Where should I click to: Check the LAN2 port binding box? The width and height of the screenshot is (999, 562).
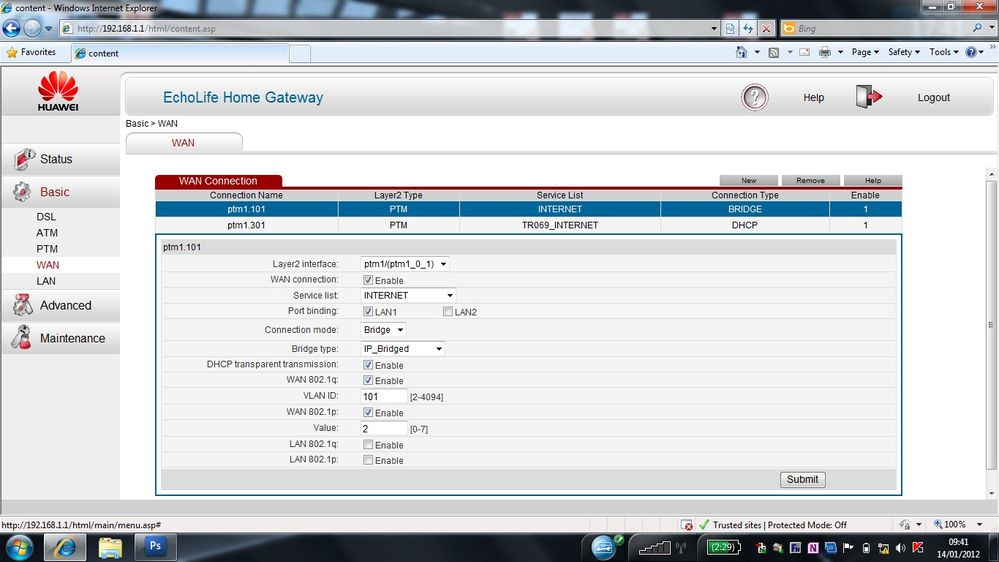(448, 312)
